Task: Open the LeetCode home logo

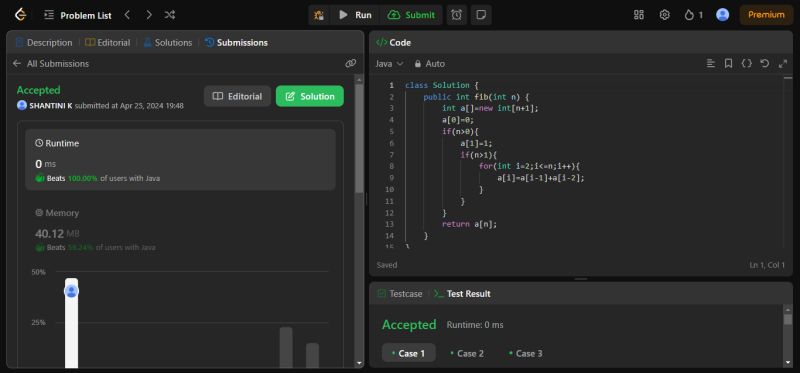Action: coord(20,15)
